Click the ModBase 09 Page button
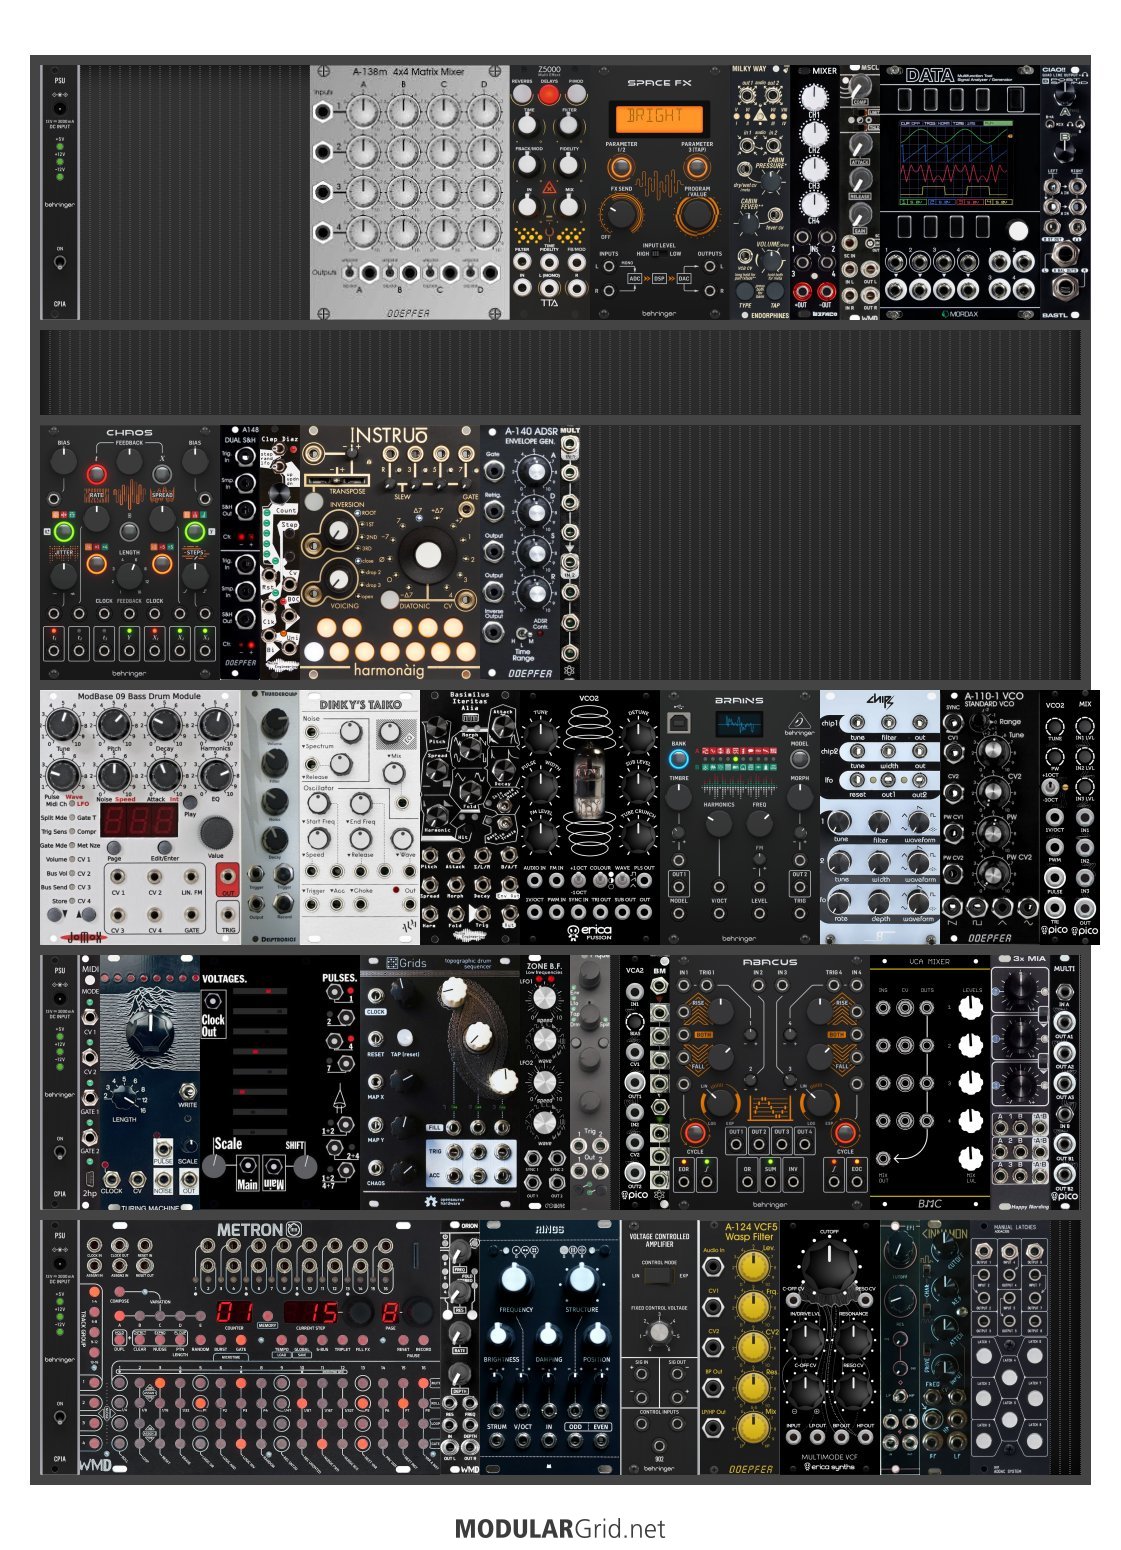Screen dimensions: 1121x1550 click(115, 846)
